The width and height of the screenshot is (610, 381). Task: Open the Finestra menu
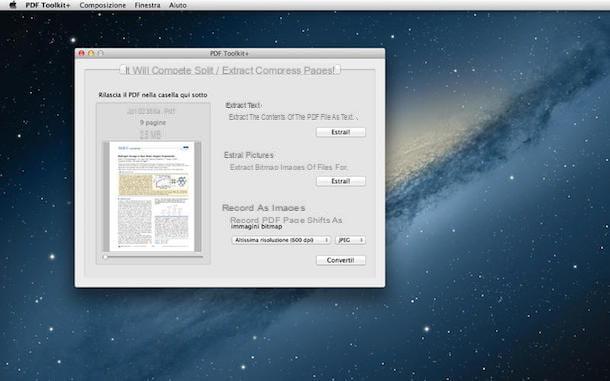[147, 5]
